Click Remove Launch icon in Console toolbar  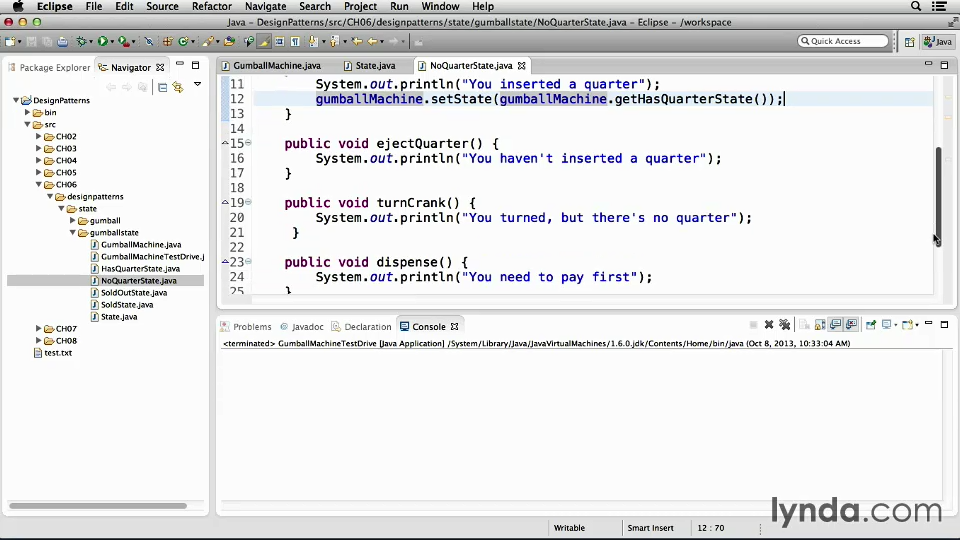pos(769,324)
